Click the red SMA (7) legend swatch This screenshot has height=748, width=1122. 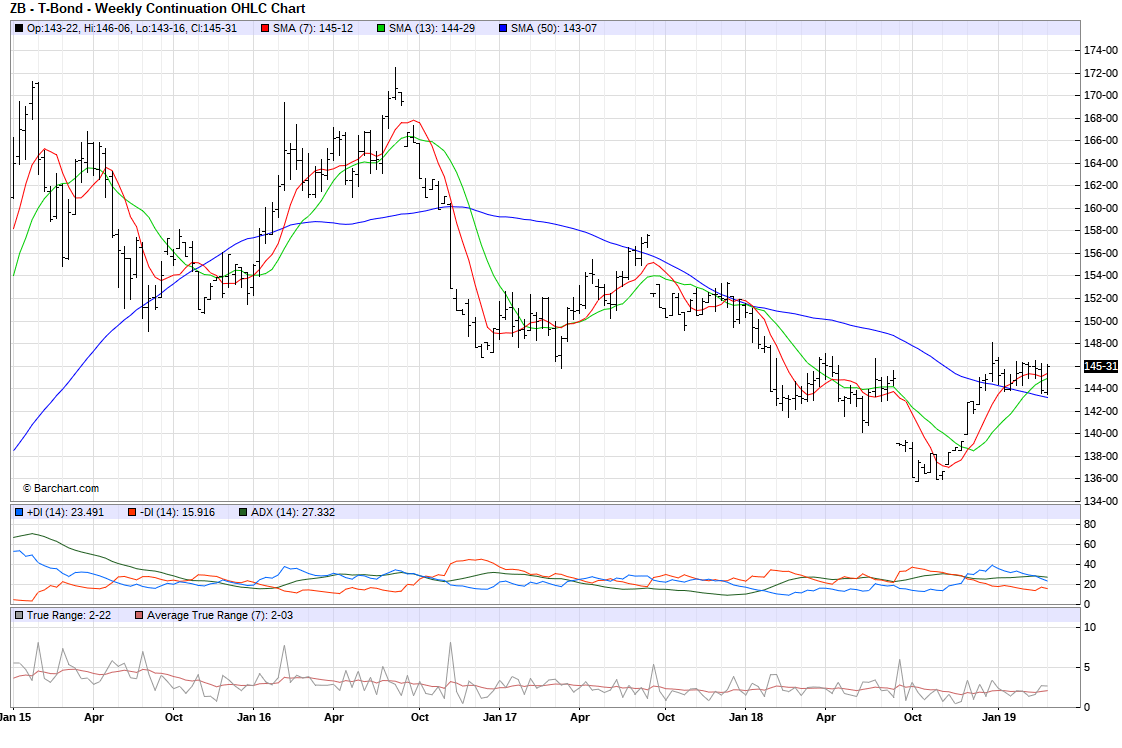coord(263,28)
